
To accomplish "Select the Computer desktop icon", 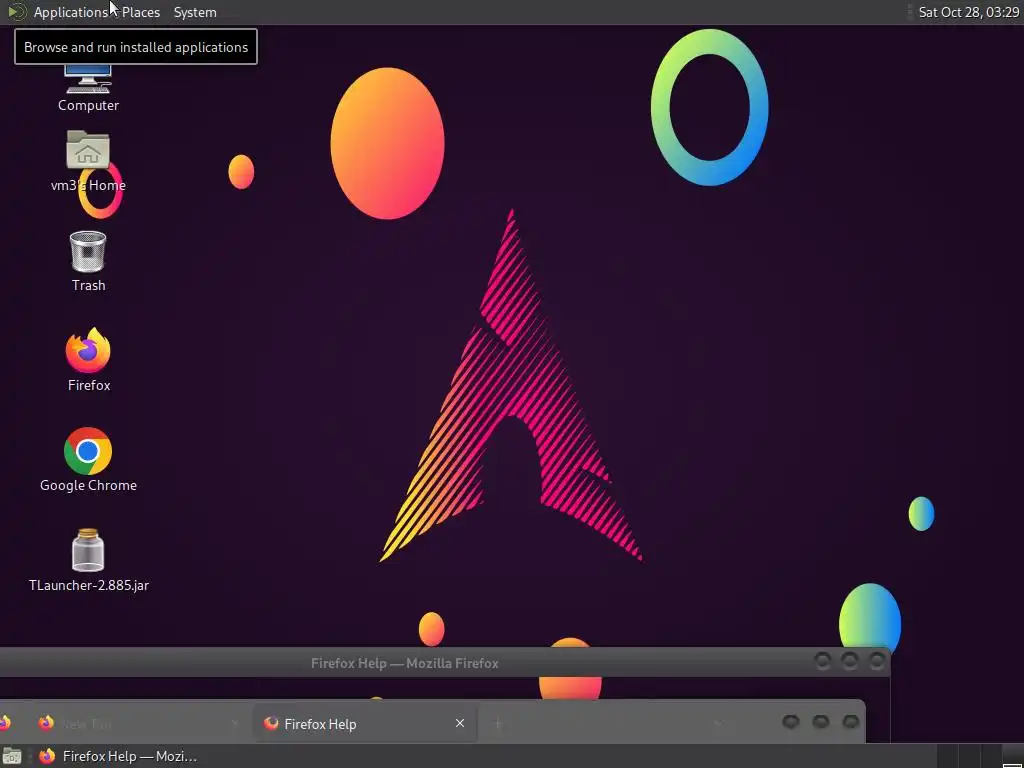I will (x=88, y=88).
